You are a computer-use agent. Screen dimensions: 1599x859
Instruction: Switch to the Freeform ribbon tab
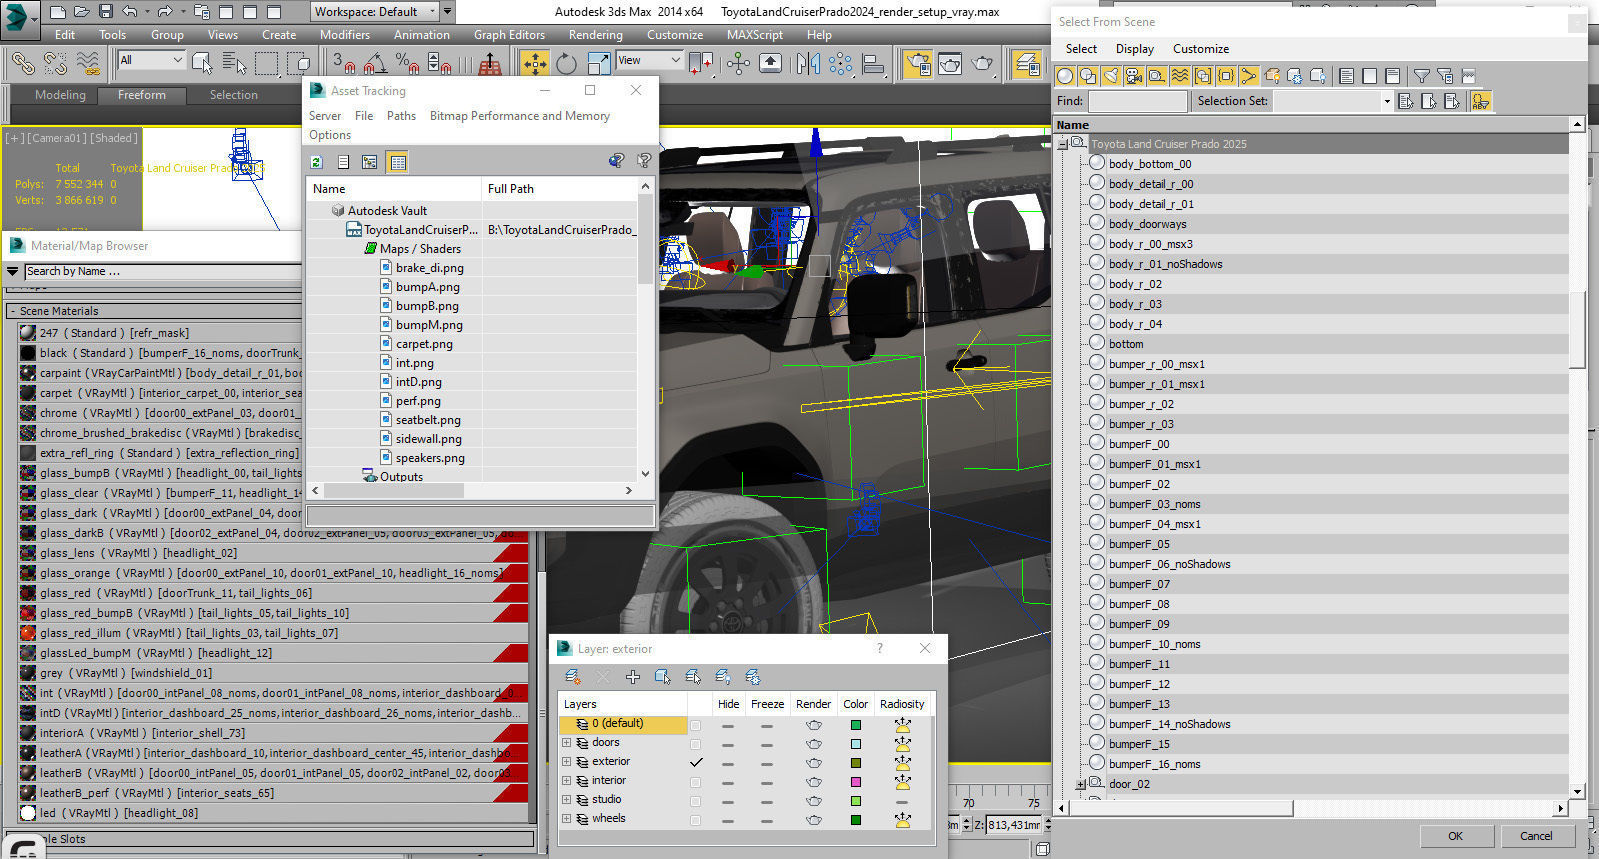point(142,95)
